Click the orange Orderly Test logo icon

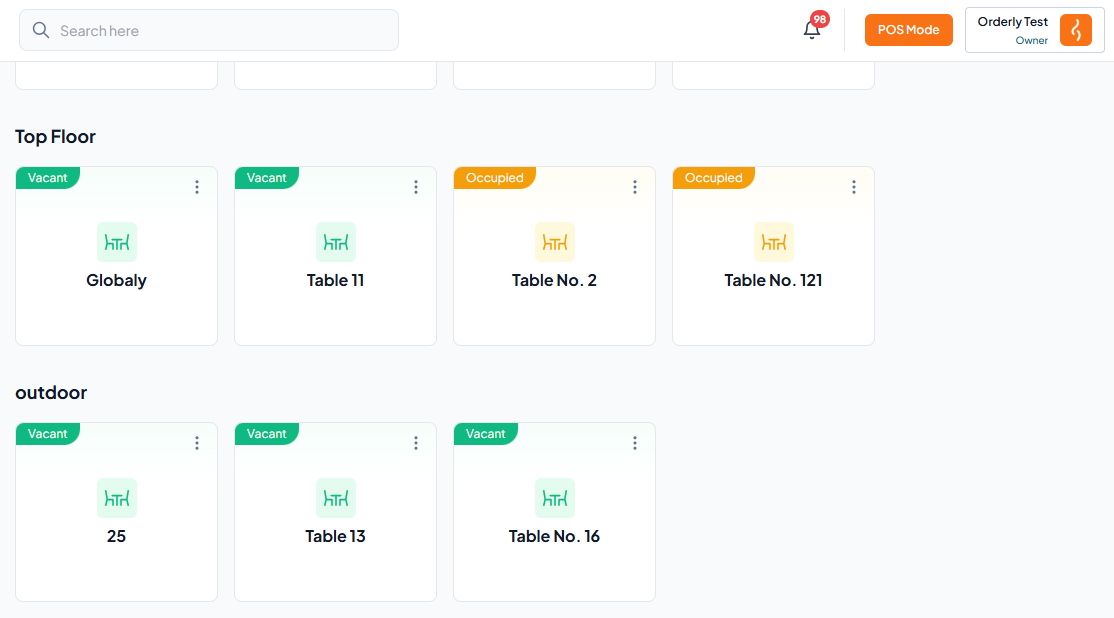coord(1076,30)
